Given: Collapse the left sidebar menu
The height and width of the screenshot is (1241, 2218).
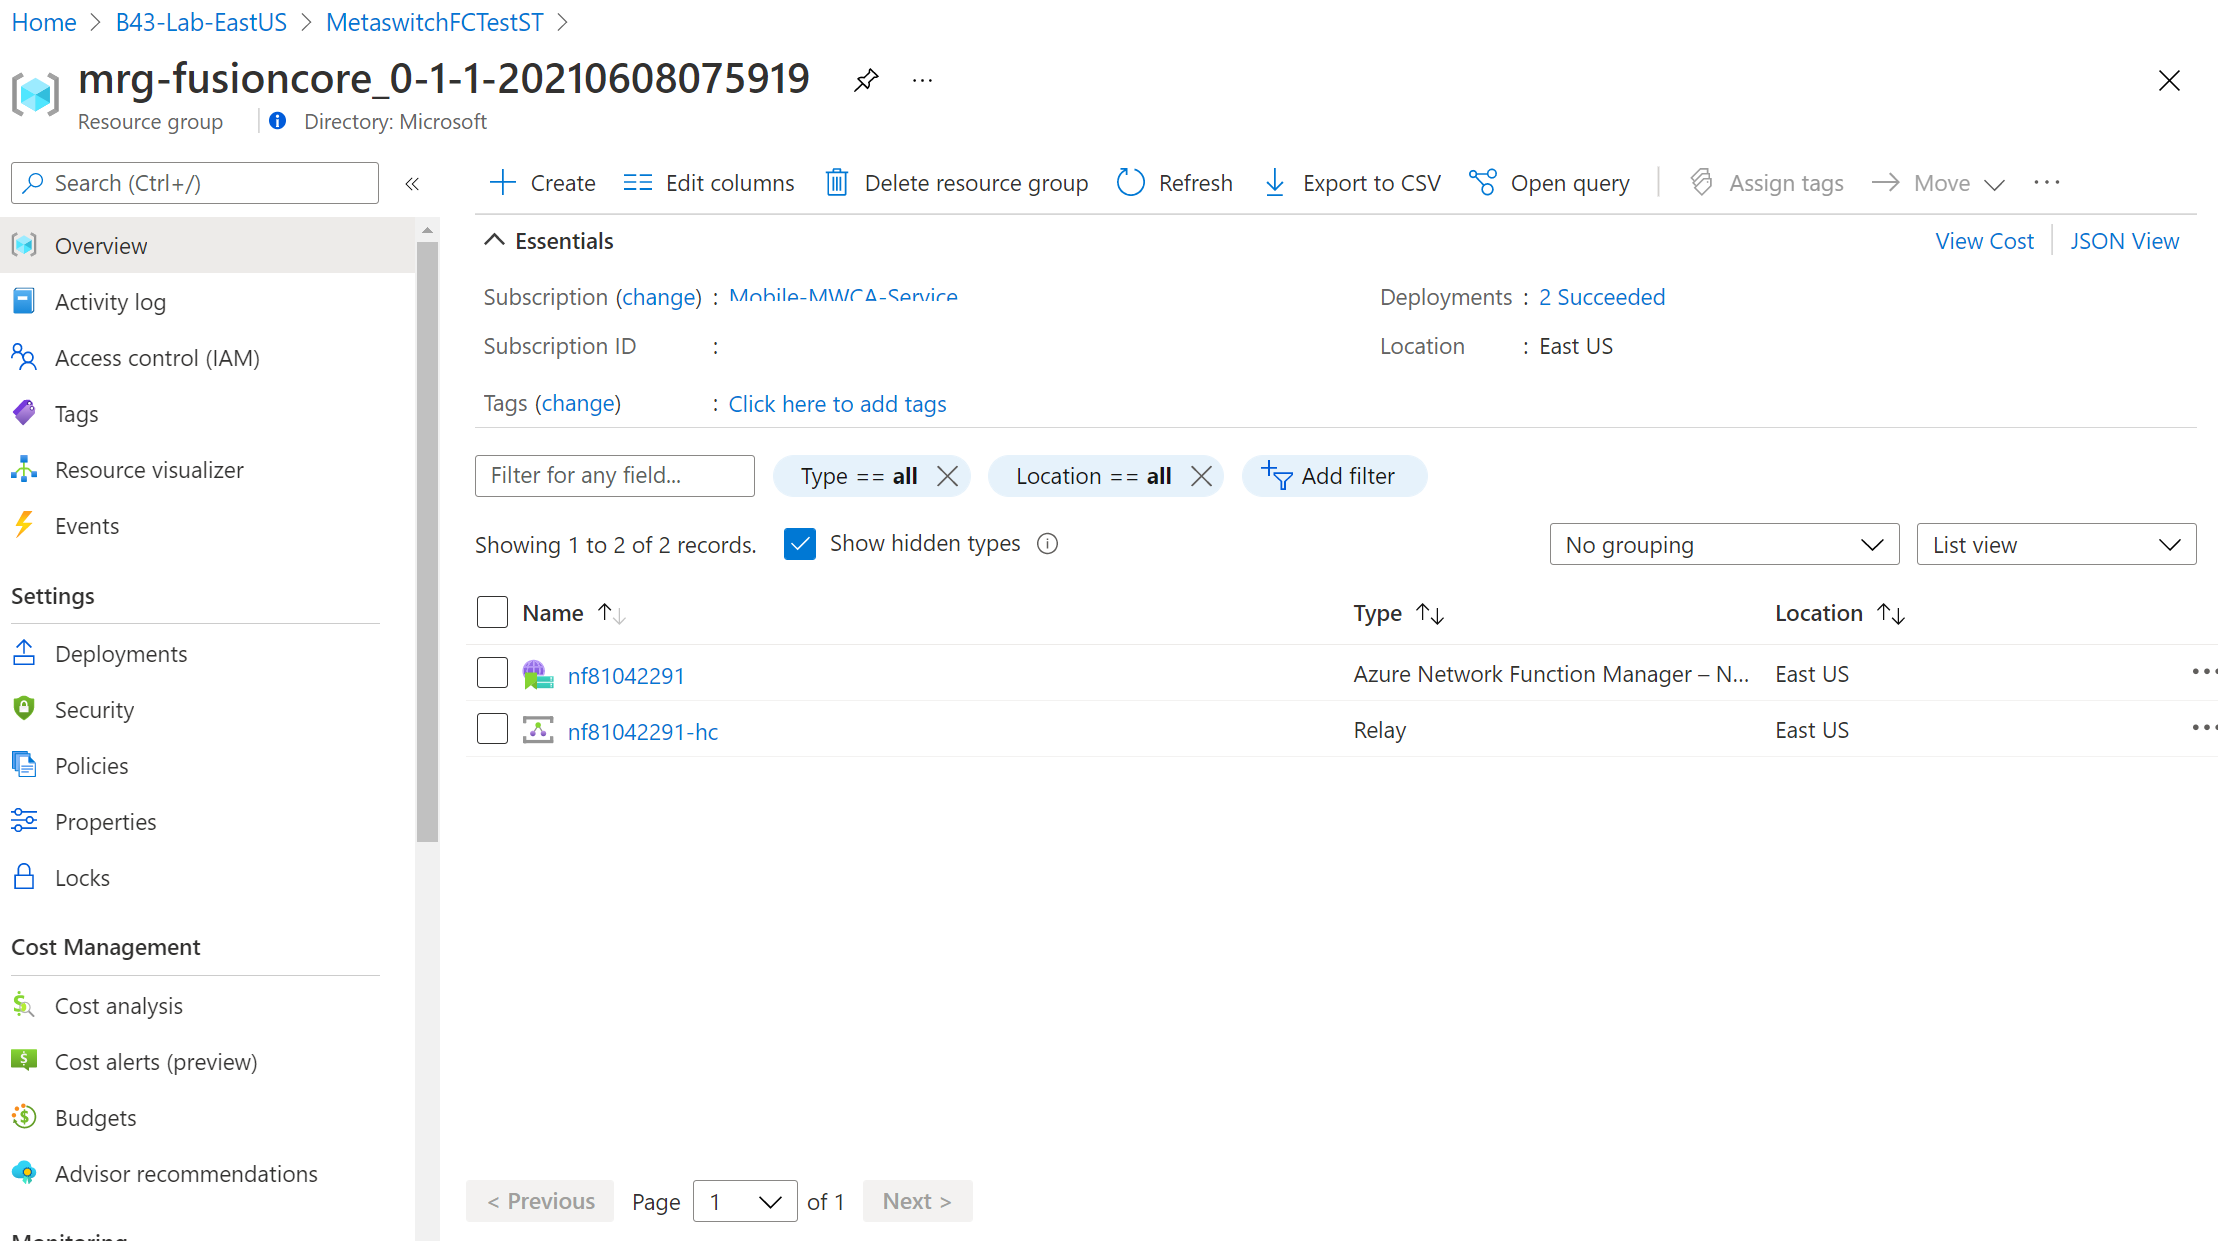Looking at the screenshot, I should pos(412,183).
